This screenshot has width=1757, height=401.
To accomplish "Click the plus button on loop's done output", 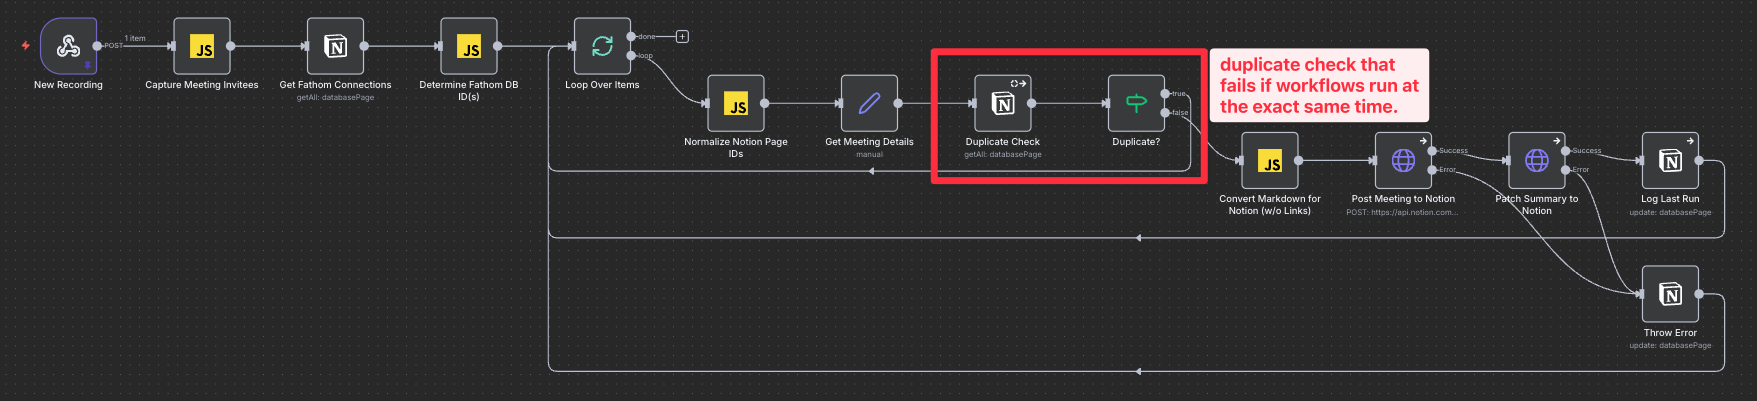I will coord(682,37).
